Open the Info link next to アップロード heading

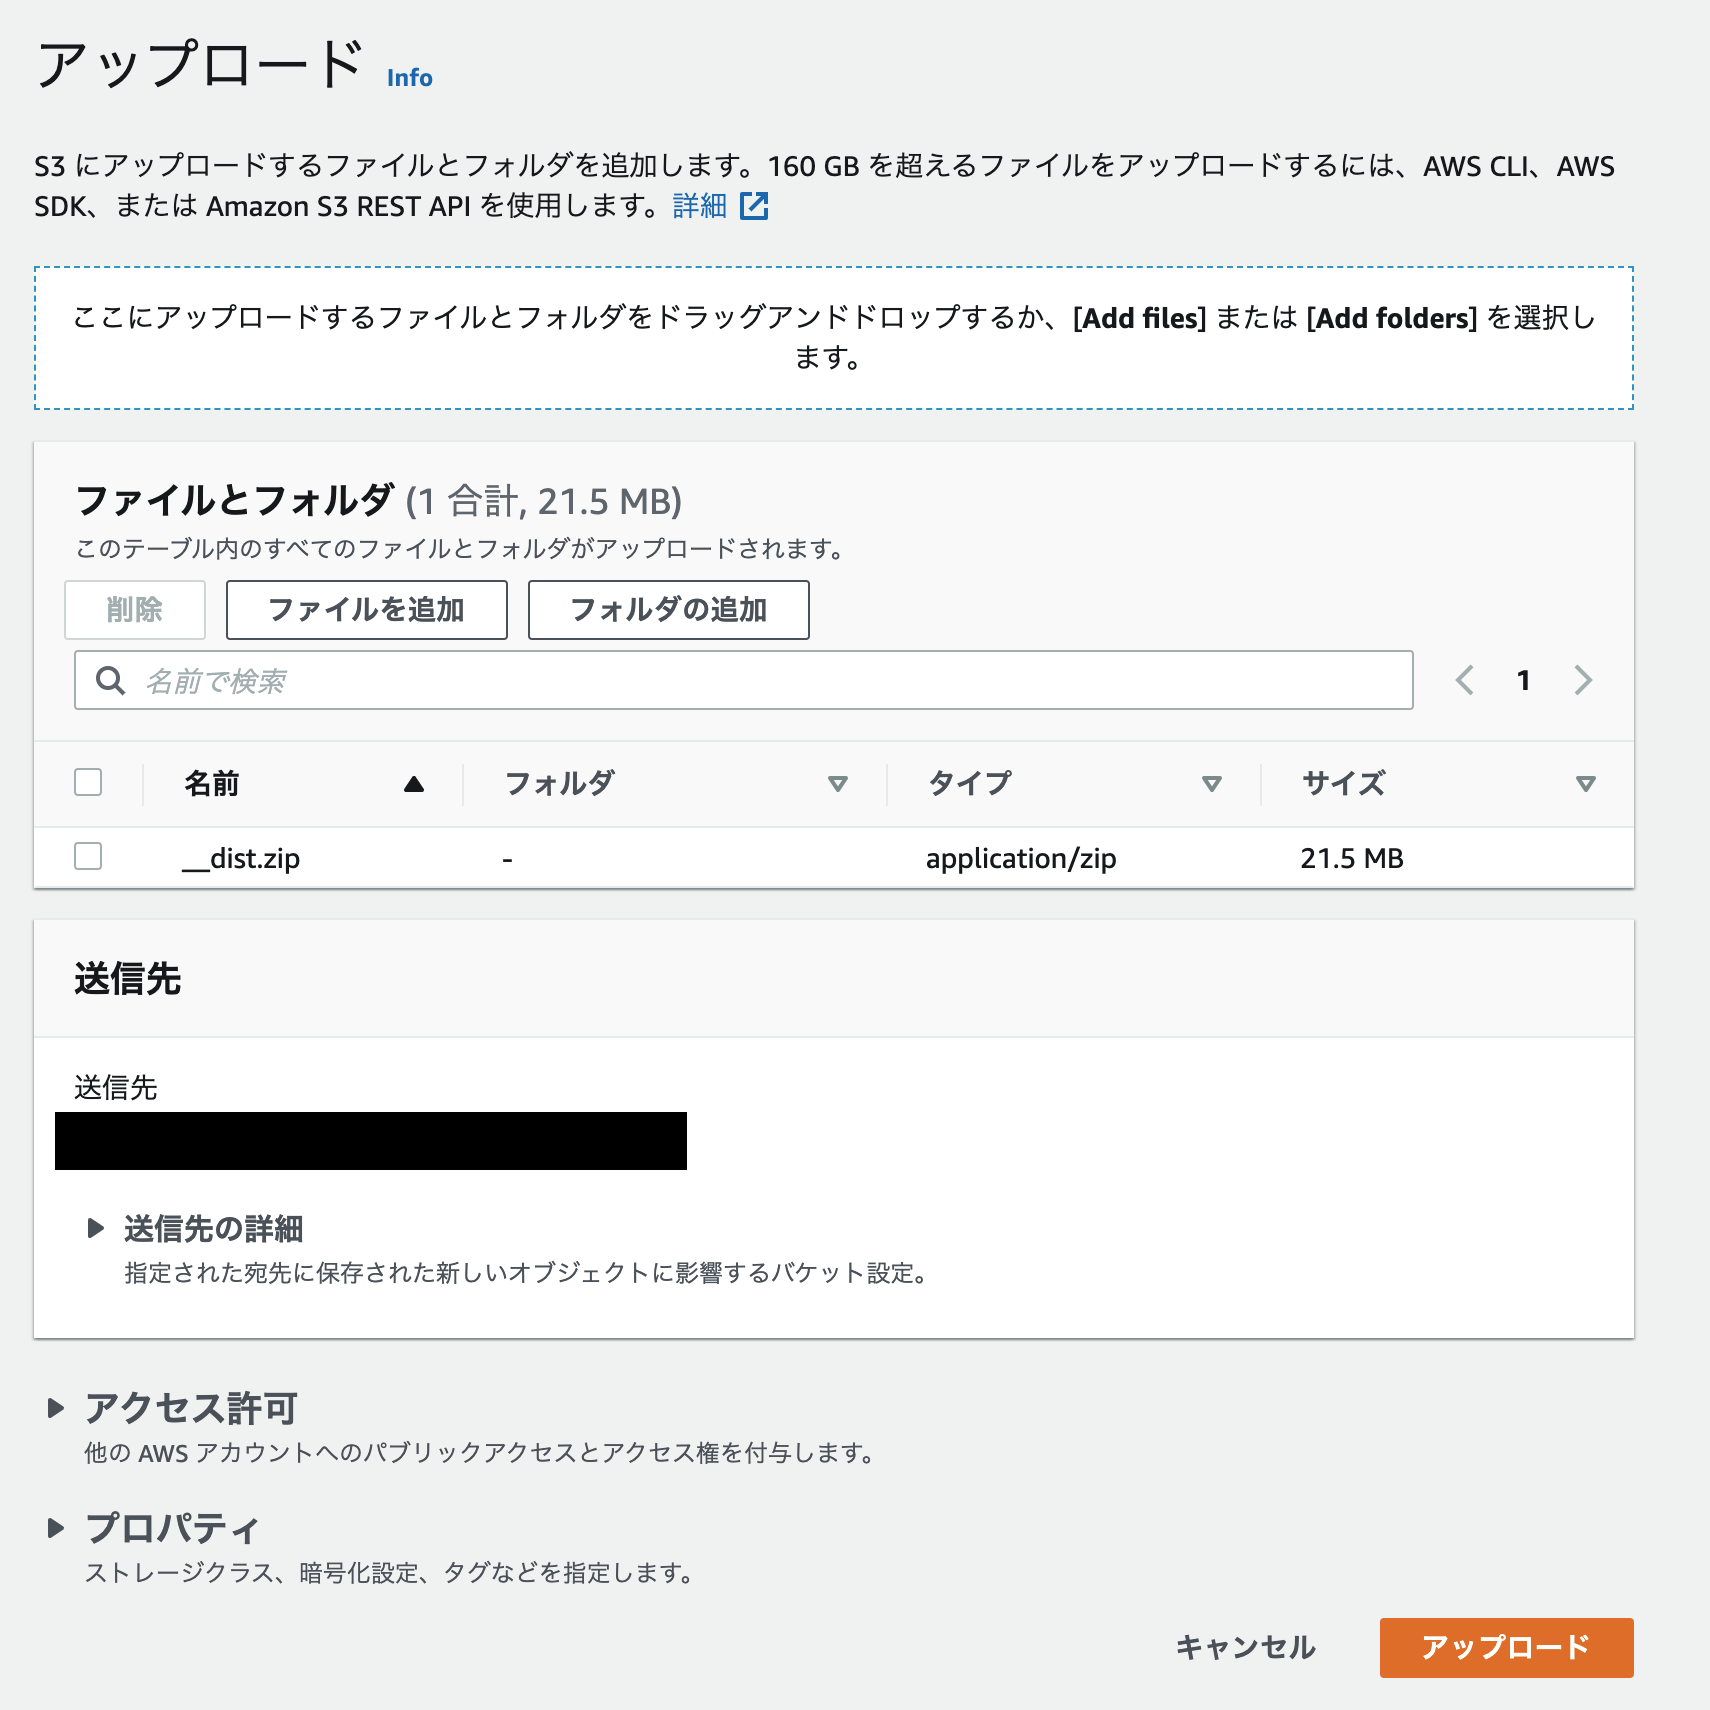coord(409,78)
